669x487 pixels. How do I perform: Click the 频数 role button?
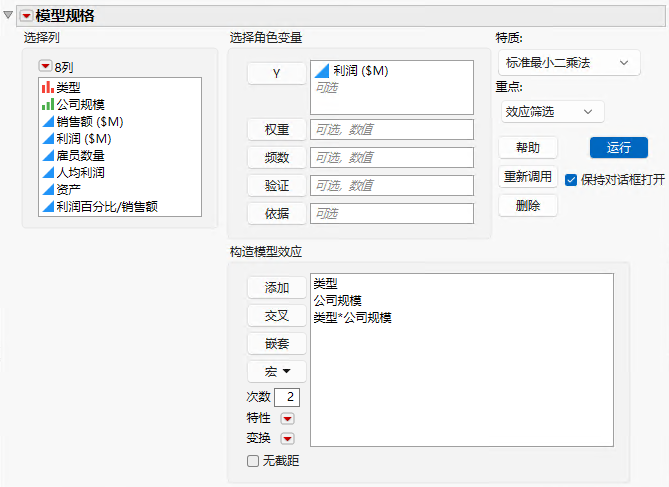[x=276, y=157]
